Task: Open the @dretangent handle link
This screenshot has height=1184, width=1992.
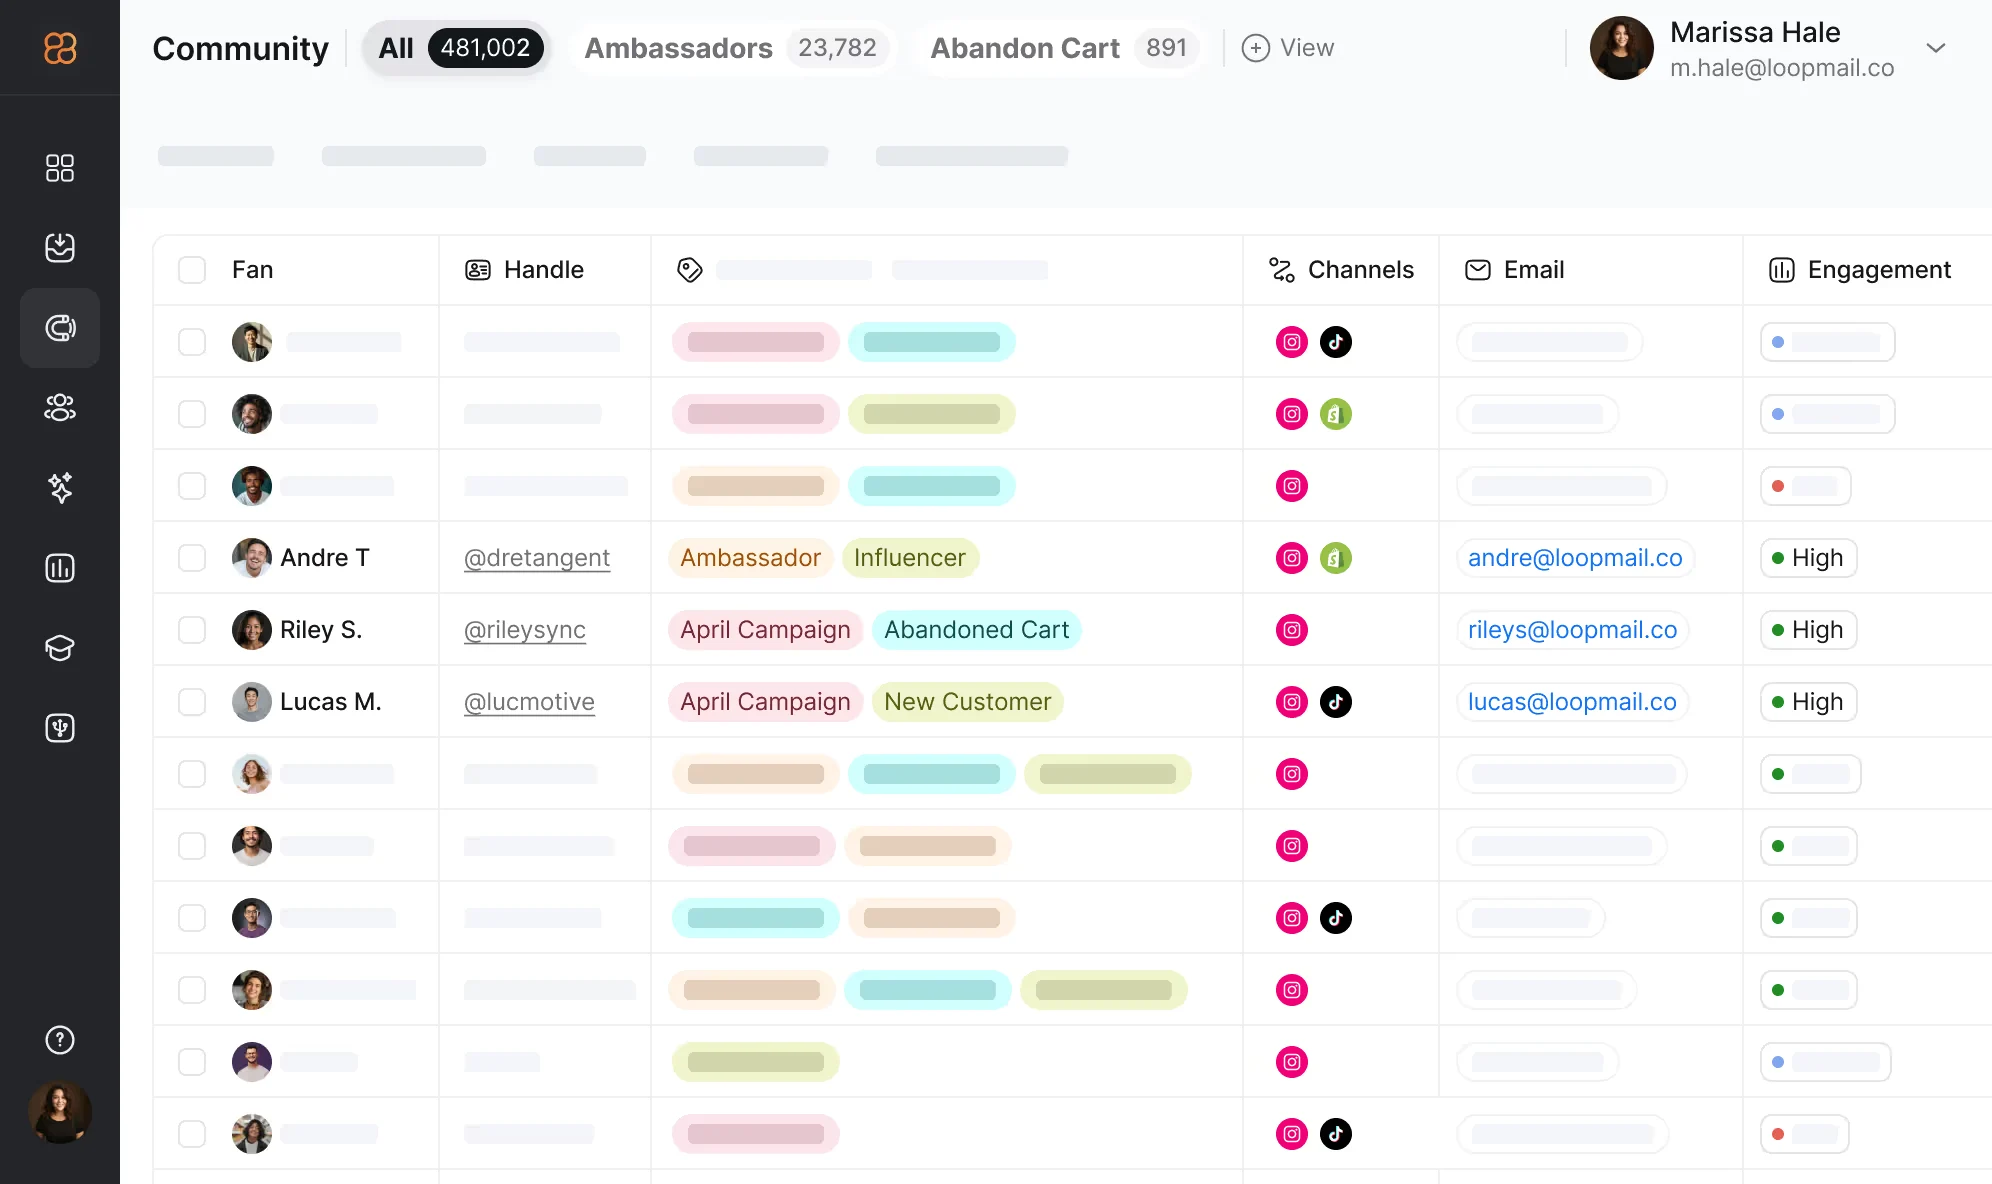Action: click(x=537, y=558)
